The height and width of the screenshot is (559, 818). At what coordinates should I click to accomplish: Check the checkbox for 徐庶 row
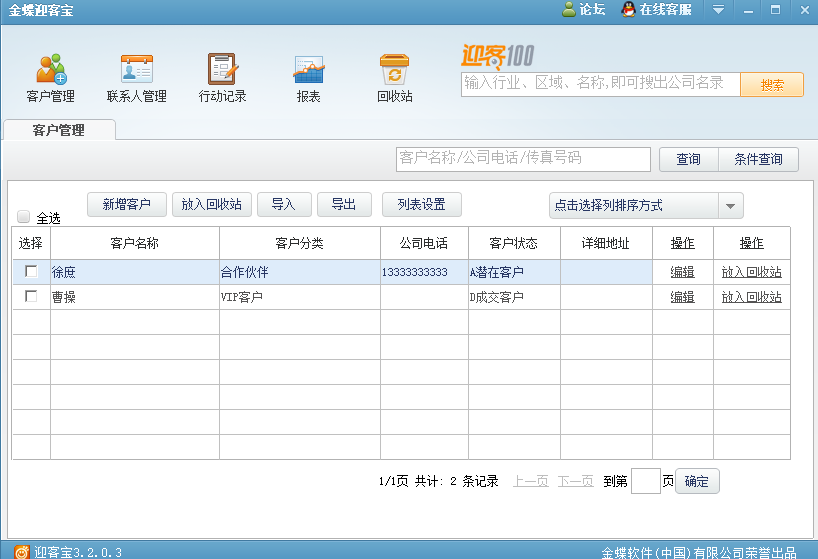31,271
